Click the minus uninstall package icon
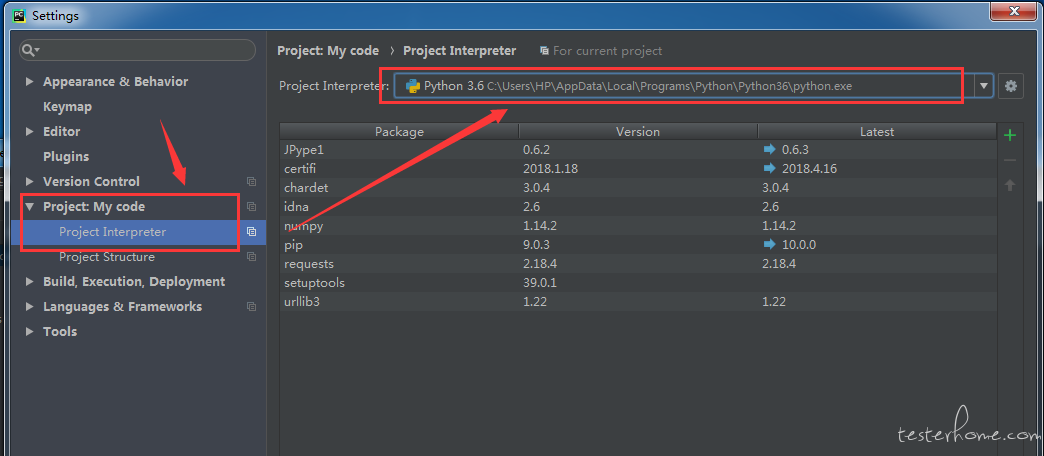This screenshot has width=1044, height=456. click(x=1010, y=160)
